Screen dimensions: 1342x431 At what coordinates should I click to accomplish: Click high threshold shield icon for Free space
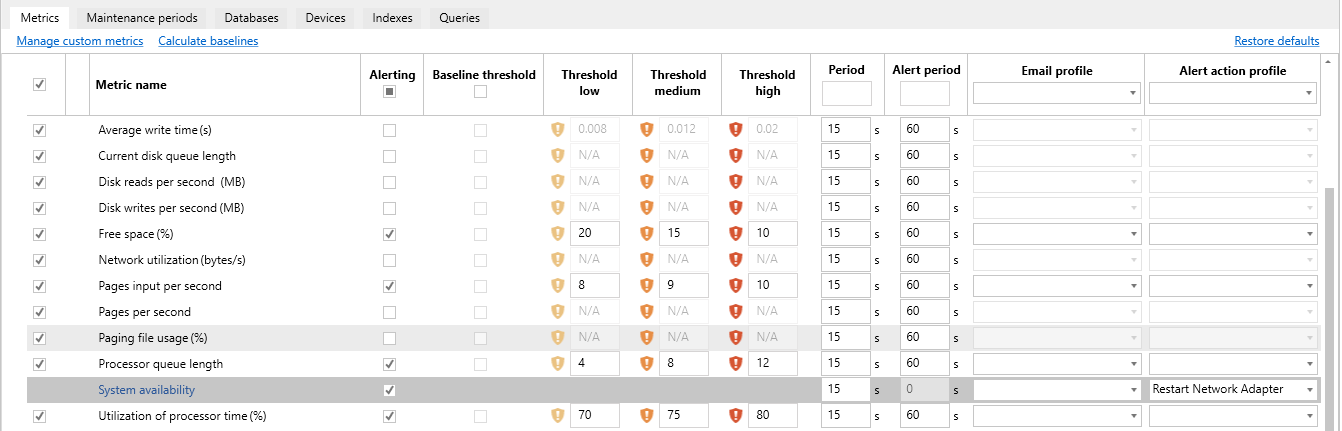pyautogui.click(x=736, y=234)
